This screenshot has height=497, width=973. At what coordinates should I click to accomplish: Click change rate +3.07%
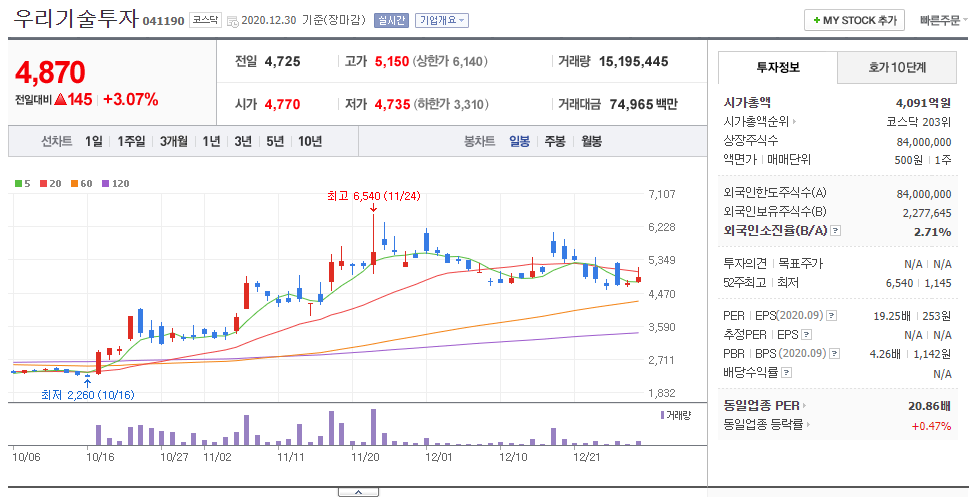[130, 99]
